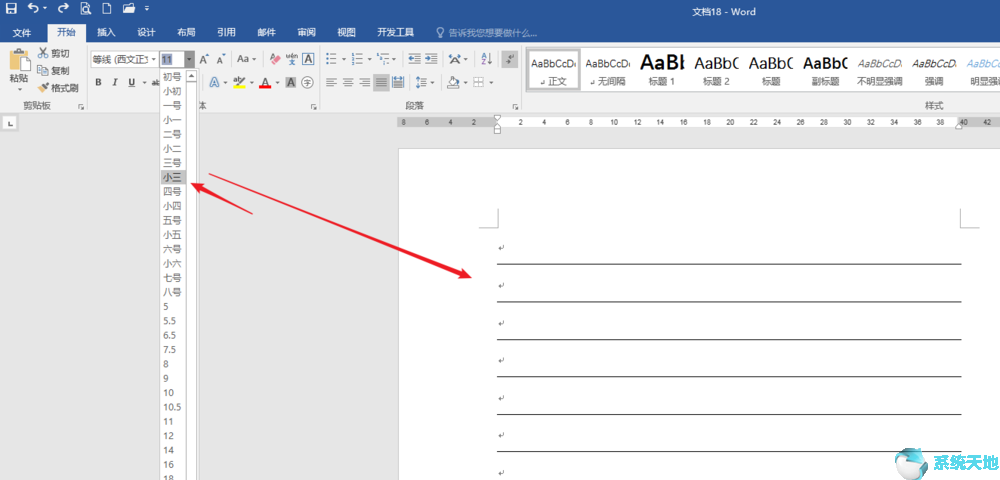
Task: Click Decrease Indent icon
Action: coord(415,59)
